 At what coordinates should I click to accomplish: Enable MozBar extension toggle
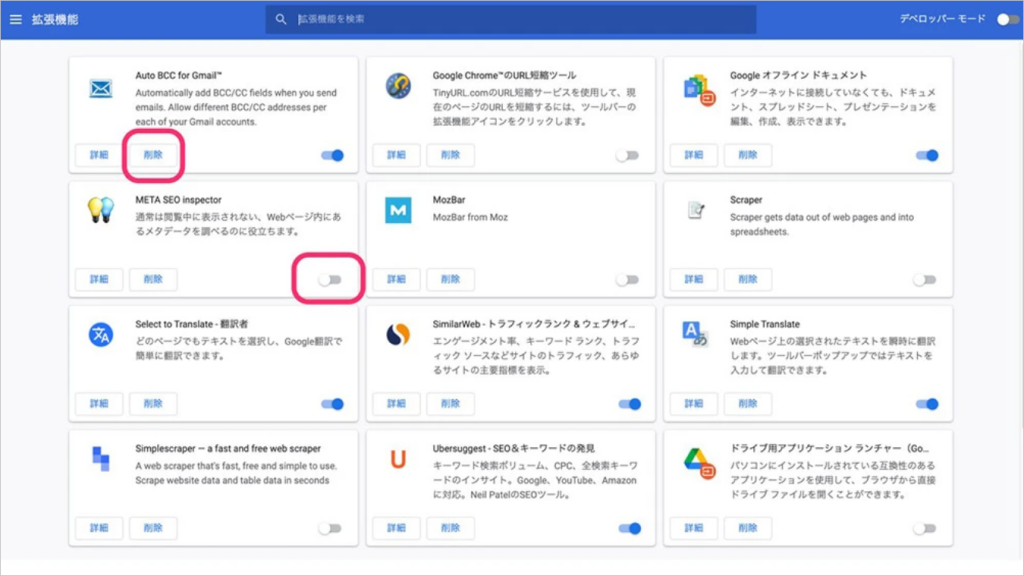[x=627, y=280]
